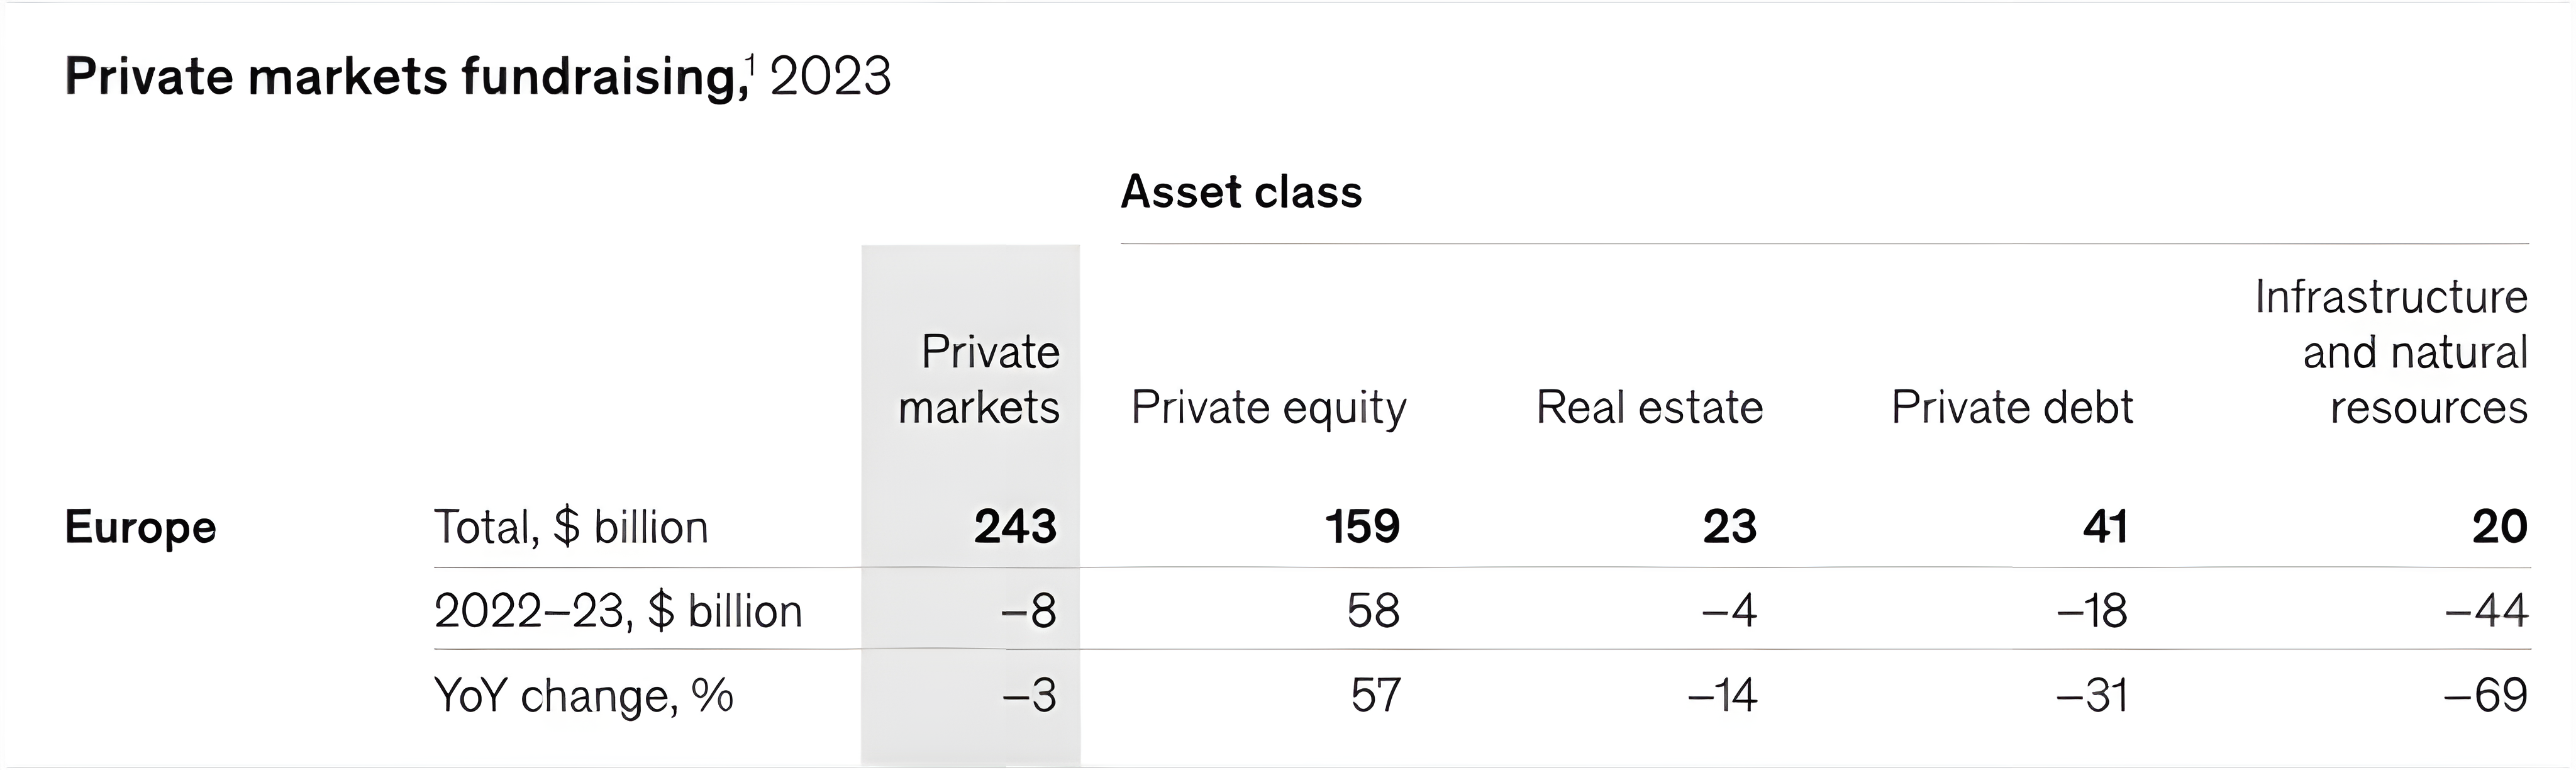Image resolution: width=2576 pixels, height=770 pixels.
Task: Select the "Total, $ billion" row label
Action: click(x=571, y=527)
